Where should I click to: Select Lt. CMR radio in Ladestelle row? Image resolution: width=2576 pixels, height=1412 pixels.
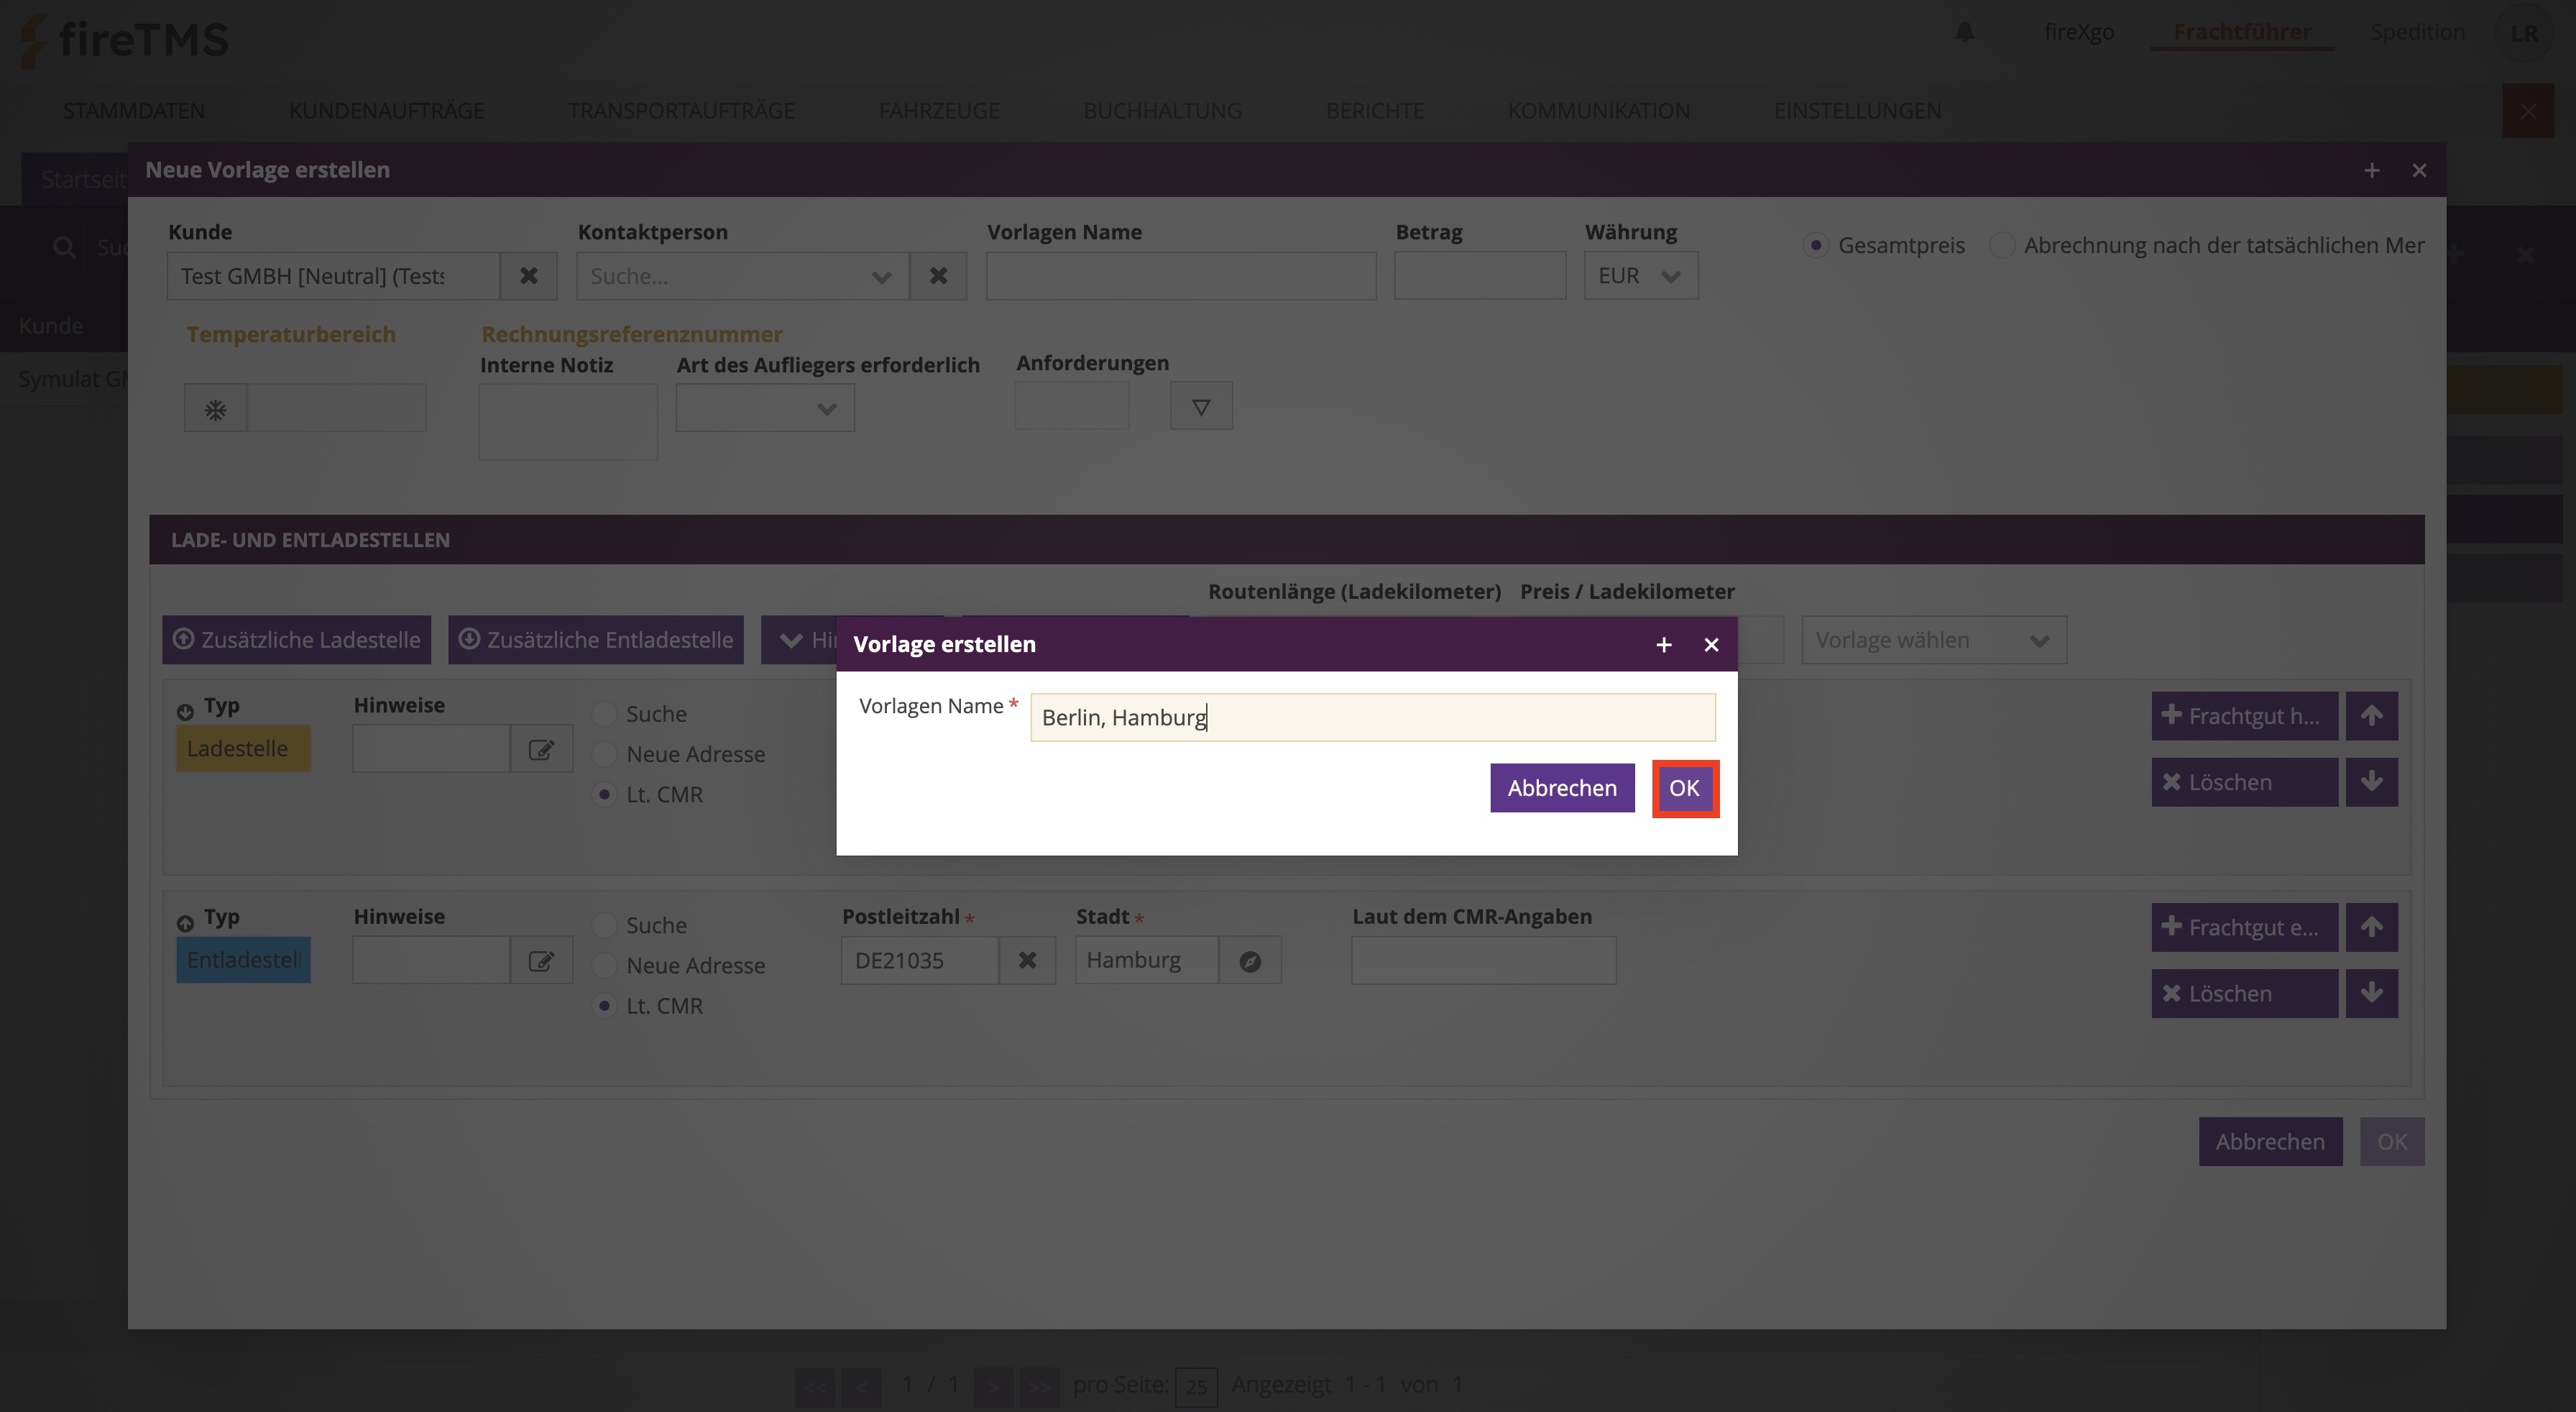[604, 794]
